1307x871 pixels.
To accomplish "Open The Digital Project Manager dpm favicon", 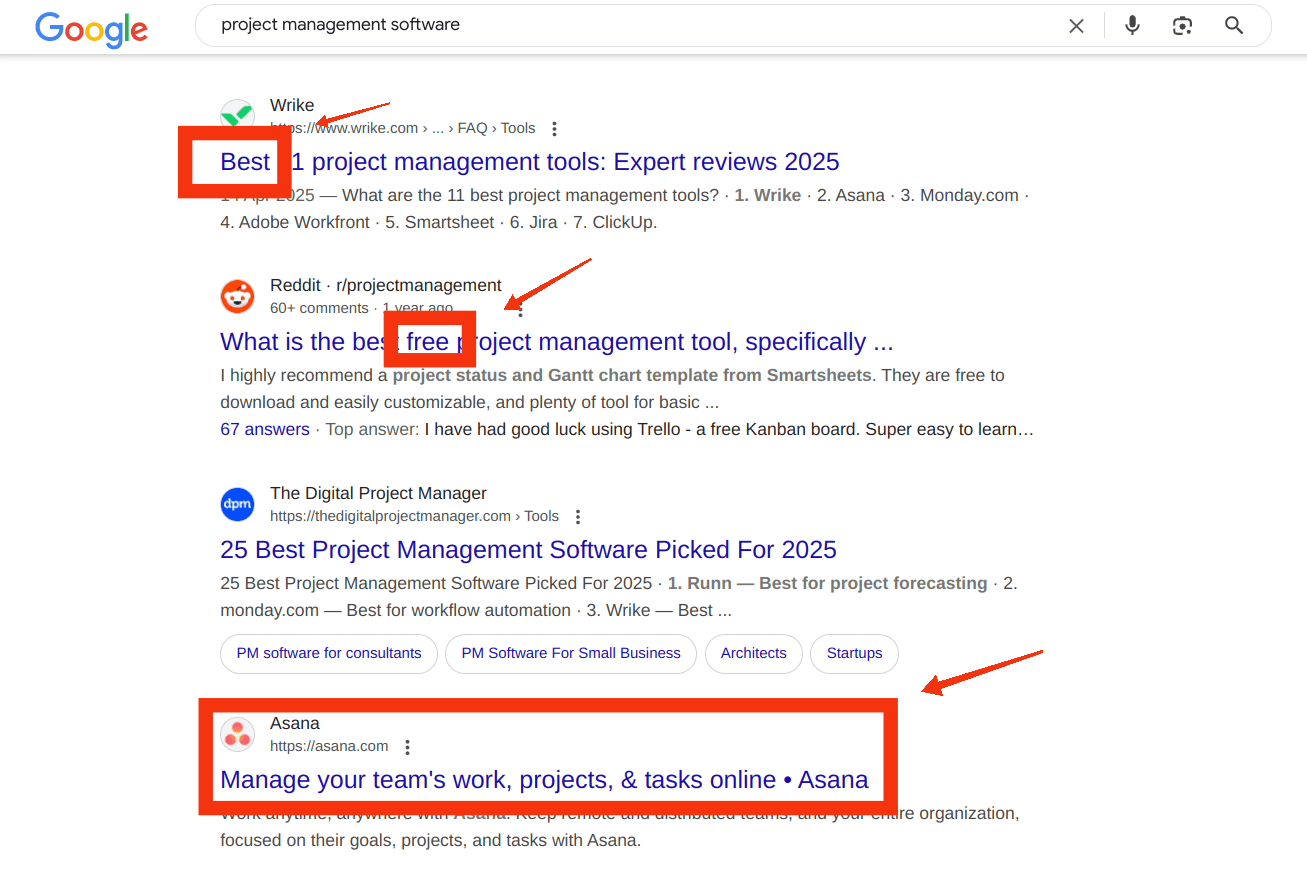I will [x=237, y=504].
